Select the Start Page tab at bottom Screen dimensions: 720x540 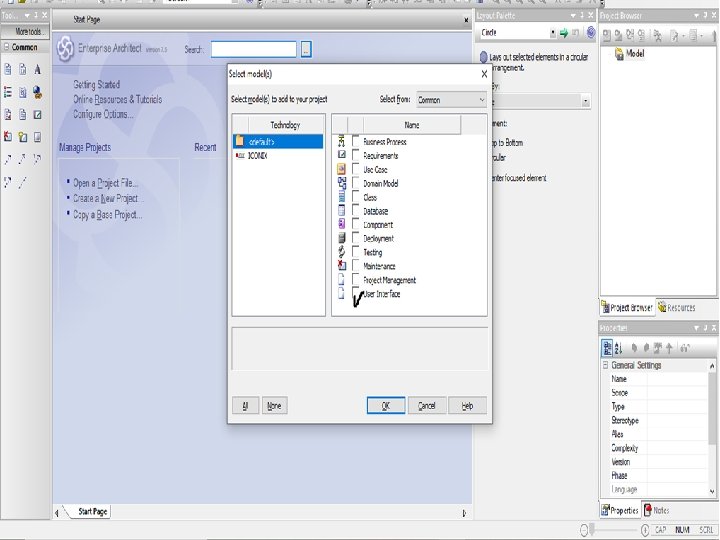[92, 511]
